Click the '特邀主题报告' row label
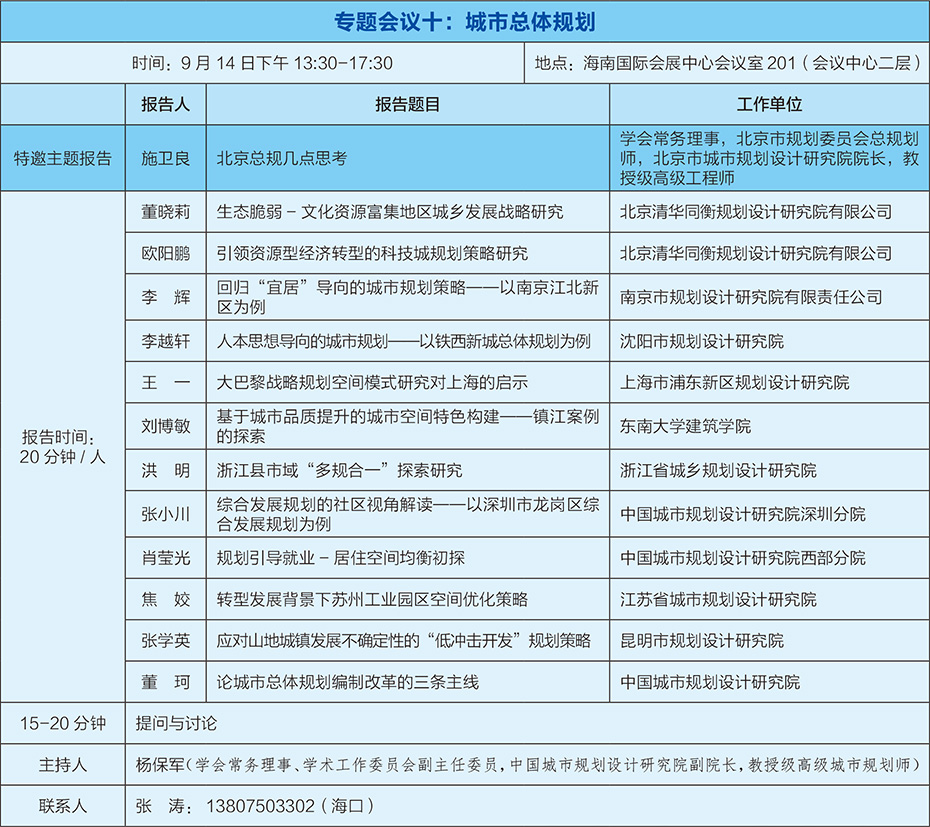This screenshot has width=930, height=827. pyautogui.click(x=62, y=158)
